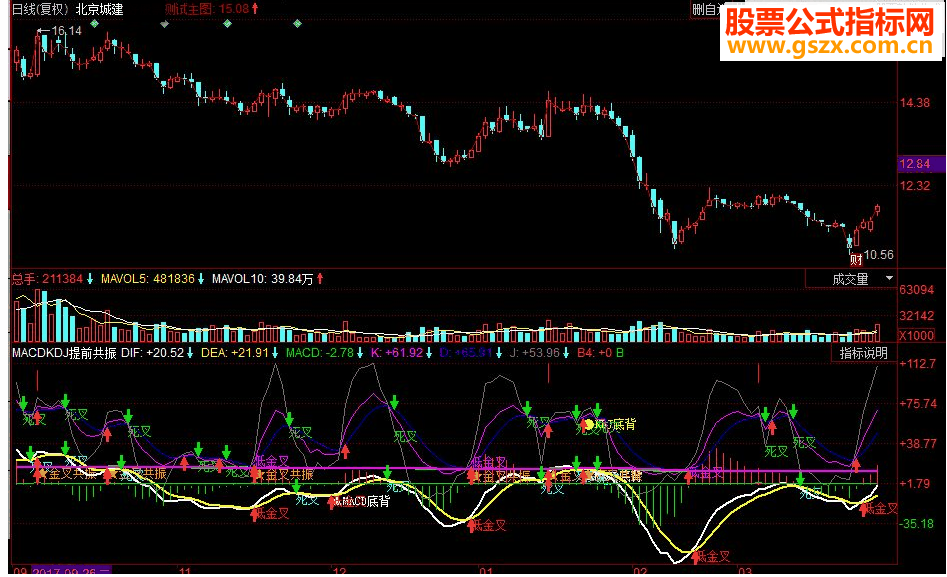Click the +75.74 indicator axis label

(x=918, y=403)
